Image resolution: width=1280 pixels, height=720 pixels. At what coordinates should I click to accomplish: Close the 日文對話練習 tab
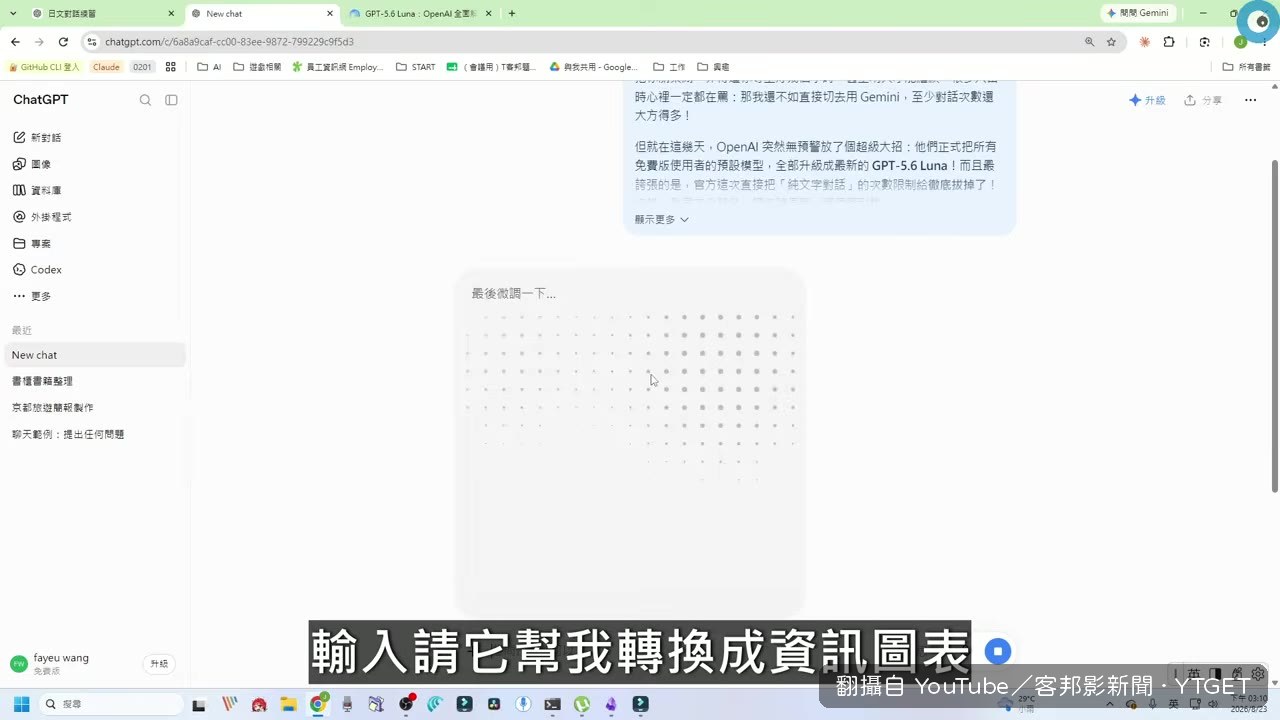point(171,14)
